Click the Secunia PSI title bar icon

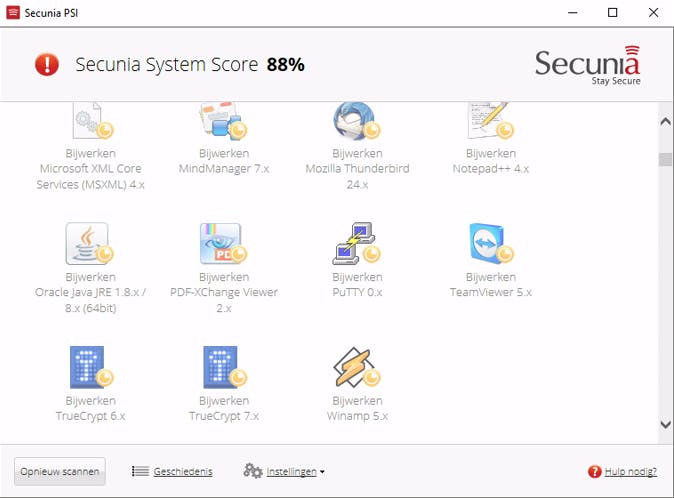coord(13,12)
